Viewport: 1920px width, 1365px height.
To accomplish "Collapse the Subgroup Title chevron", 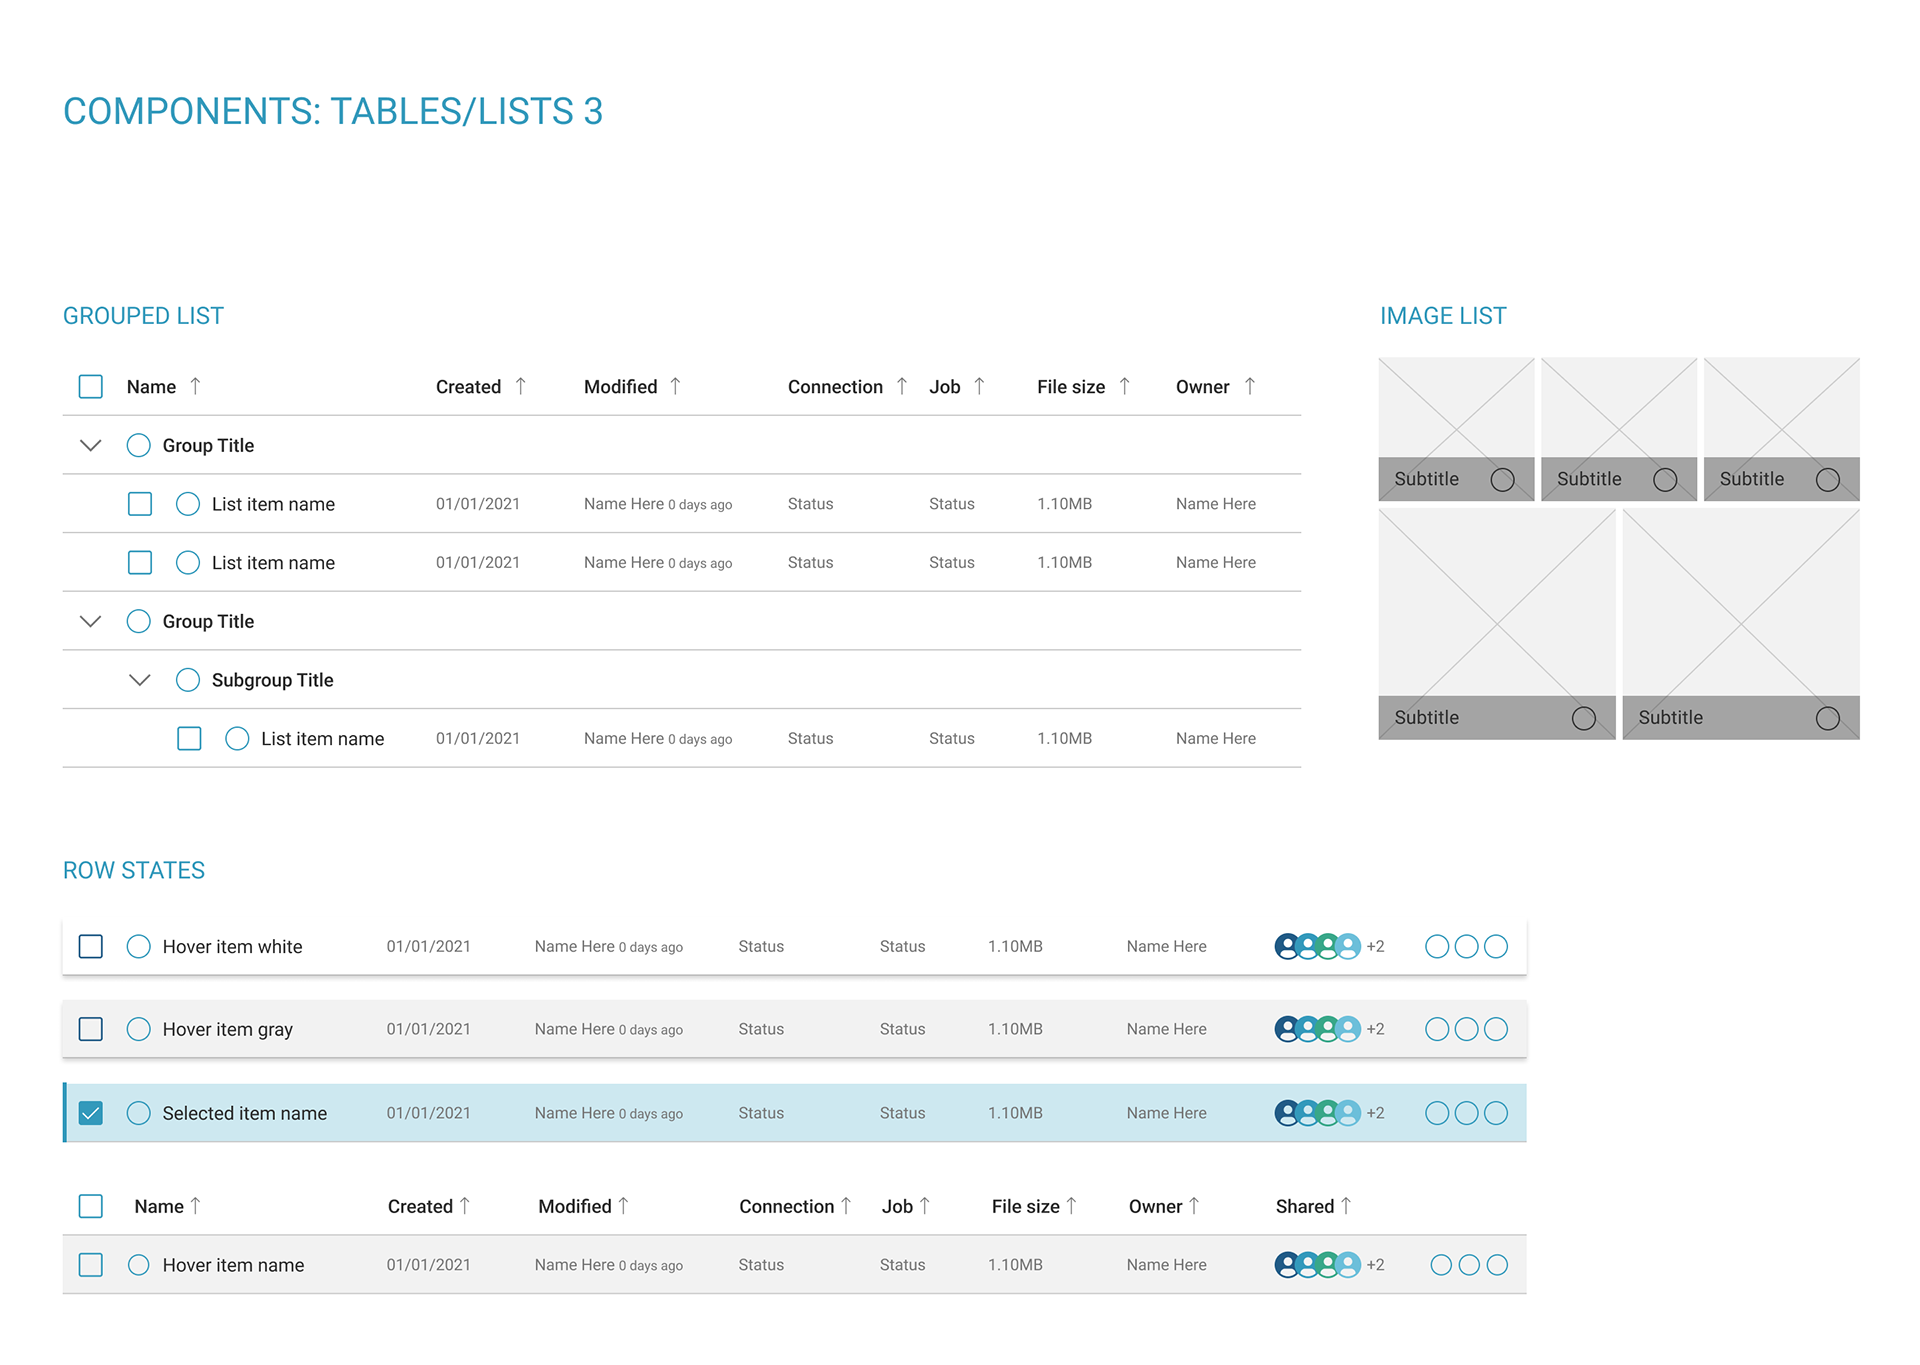I will pos(140,680).
